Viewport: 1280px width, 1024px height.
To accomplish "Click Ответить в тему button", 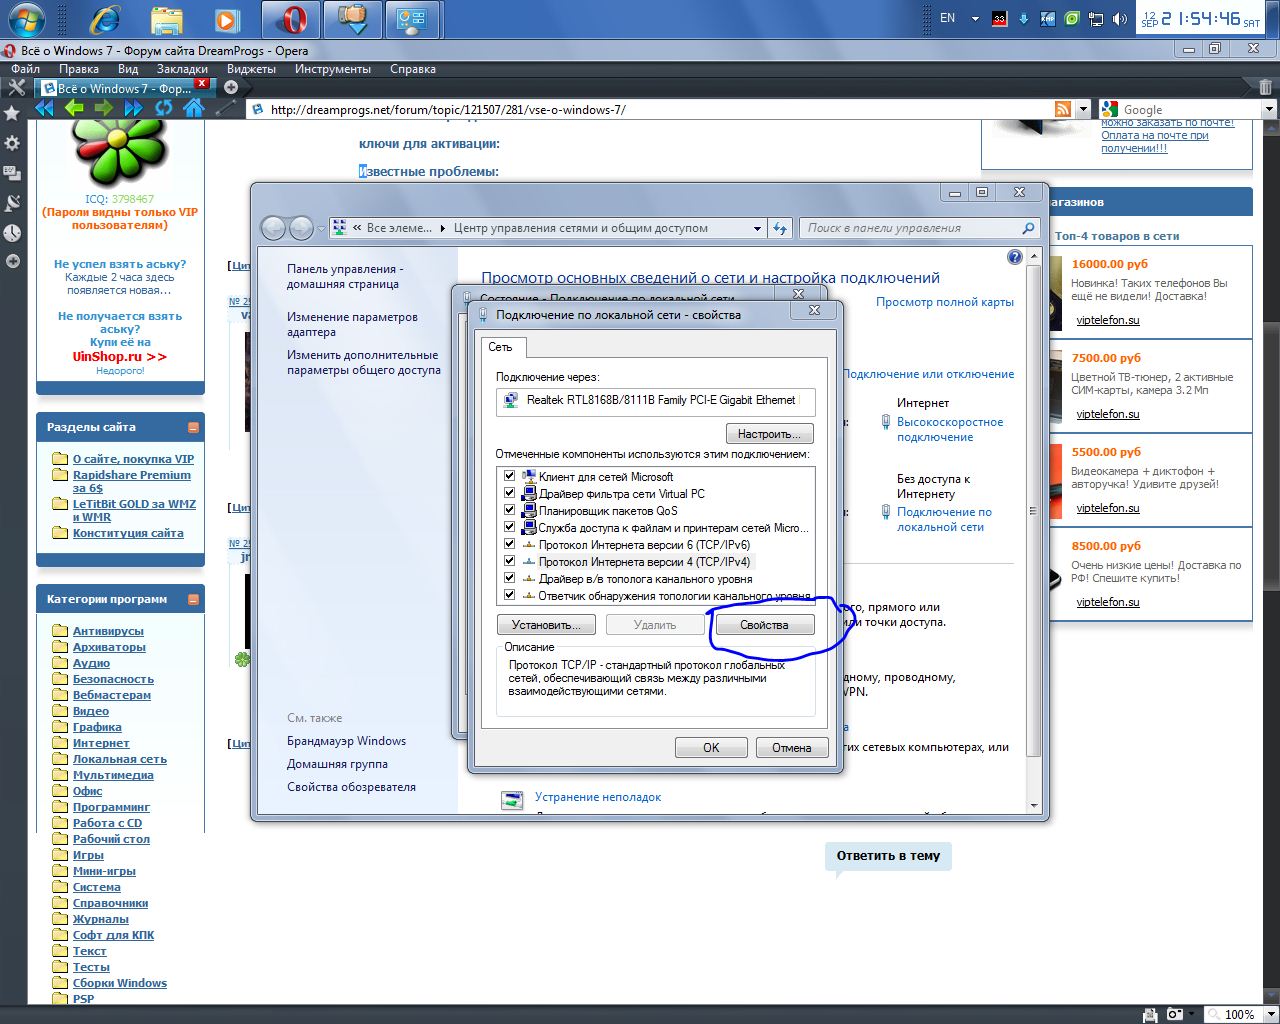I will tap(888, 856).
